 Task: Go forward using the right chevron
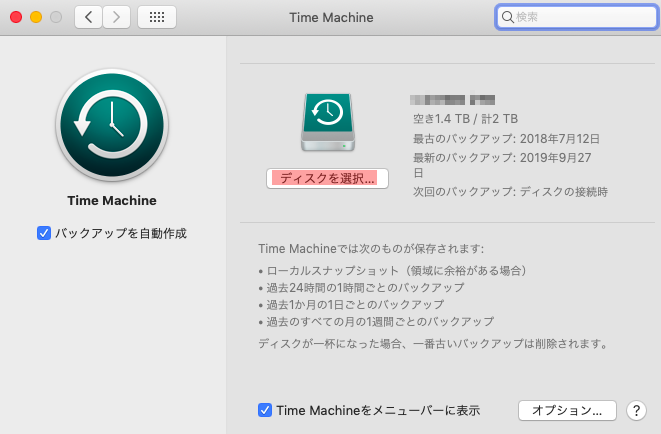[117, 17]
